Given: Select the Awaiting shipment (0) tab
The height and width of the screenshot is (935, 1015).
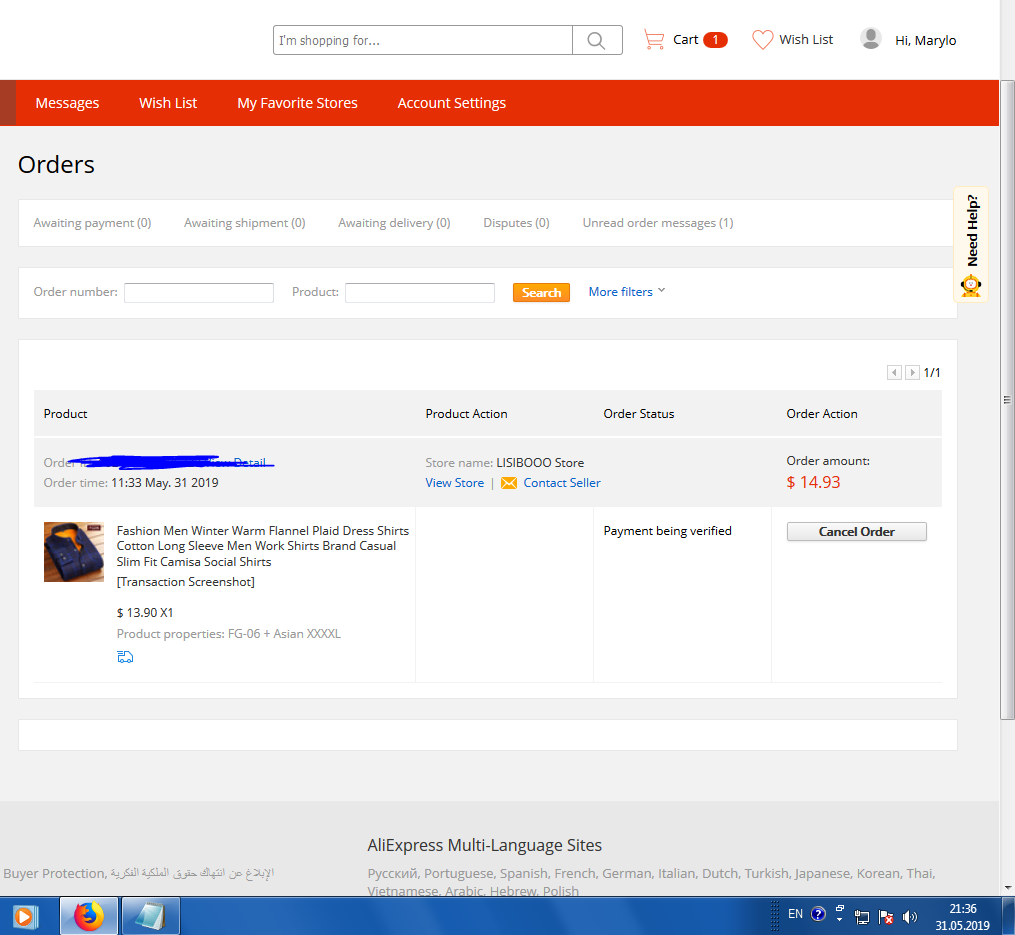Looking at the screenshot, I should pos(245,223).
